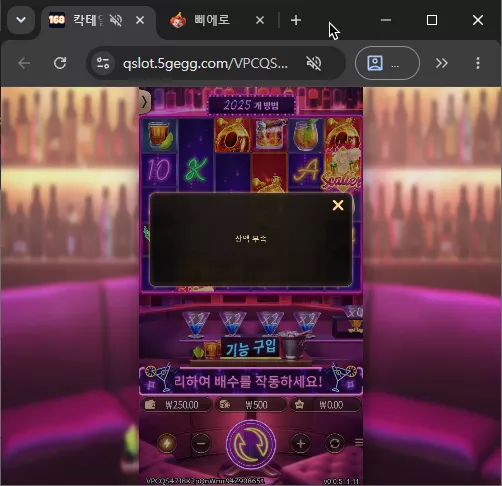Click the purple 10 symbol
The height and width of the screenshot is (486, 502).
pyautogui.click(x=159, y=169)
